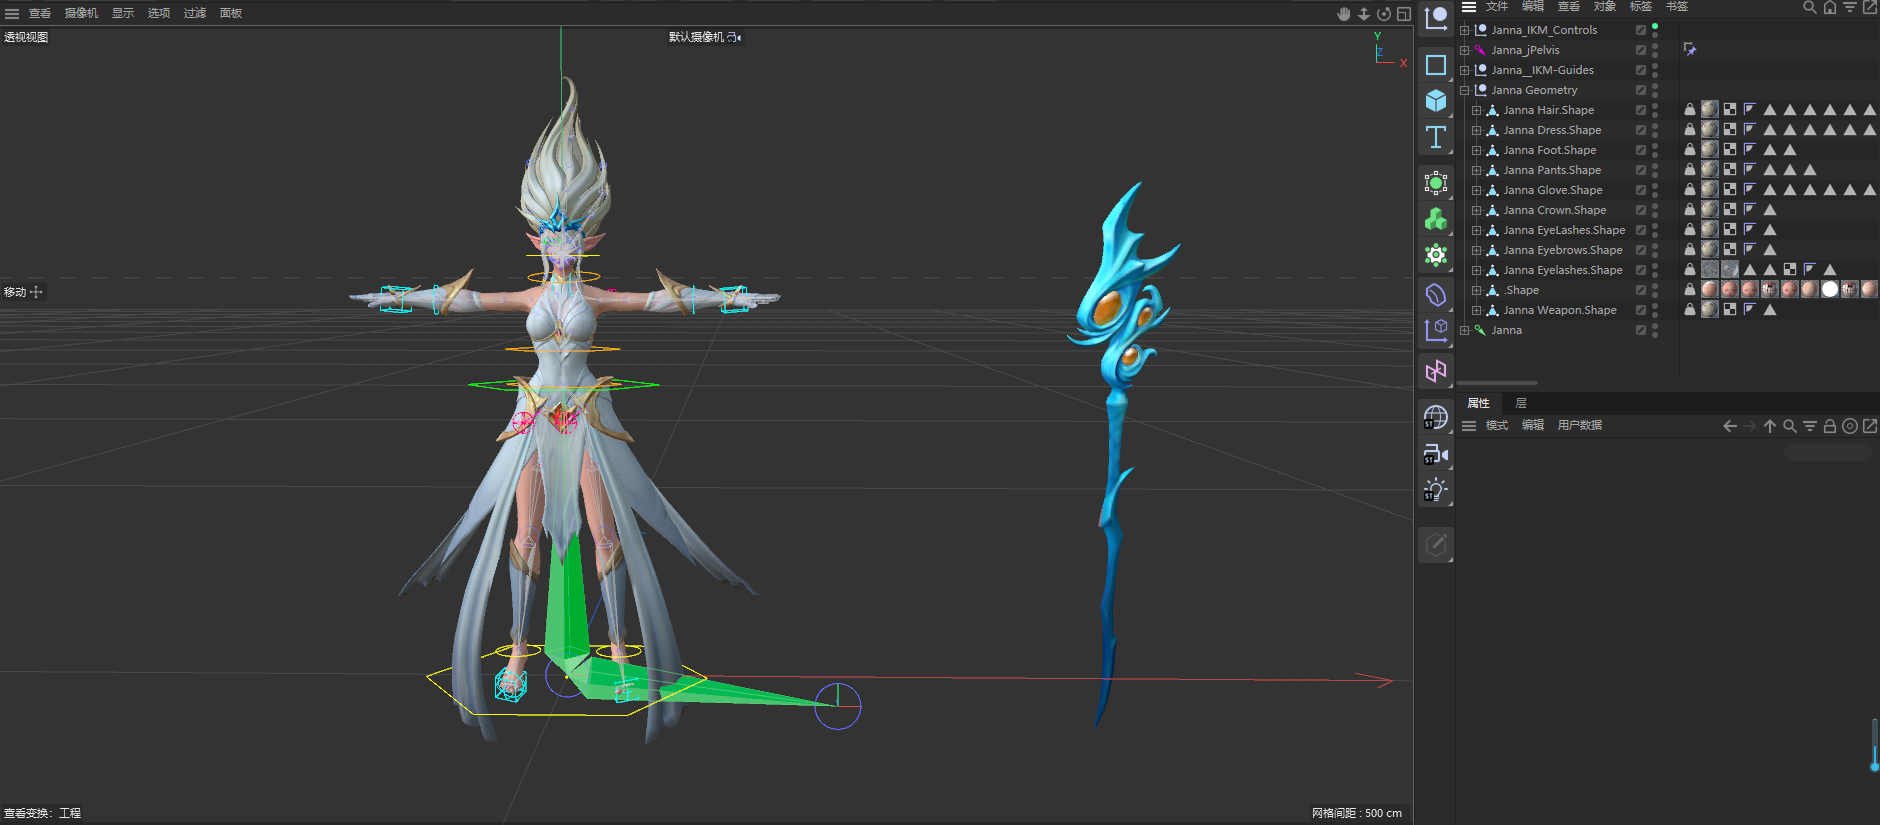The height and width of the screenshot is (825, 1880).
Task: Click the Object Manager horizontal scrollbar
Action: [x=1497, y=383]
